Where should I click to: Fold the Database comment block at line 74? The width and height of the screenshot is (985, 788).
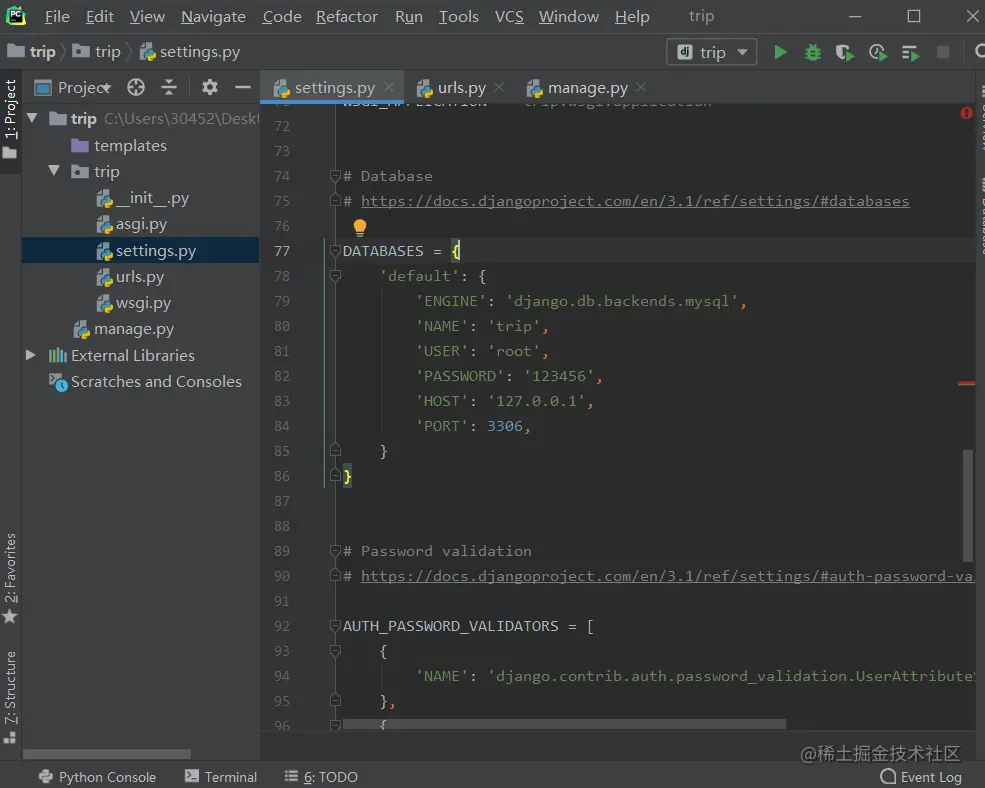click(x=335, y=176)
